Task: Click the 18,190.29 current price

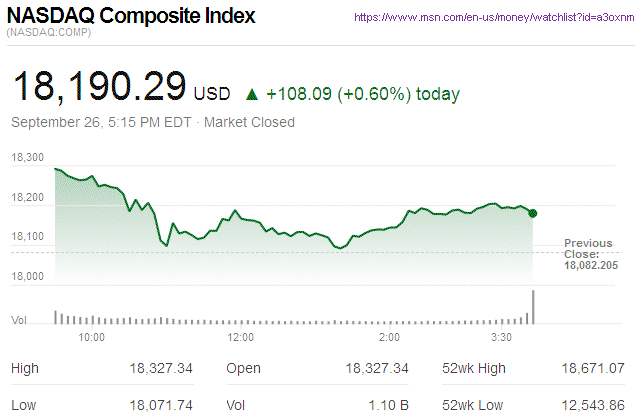Action: tap(98, 86)
